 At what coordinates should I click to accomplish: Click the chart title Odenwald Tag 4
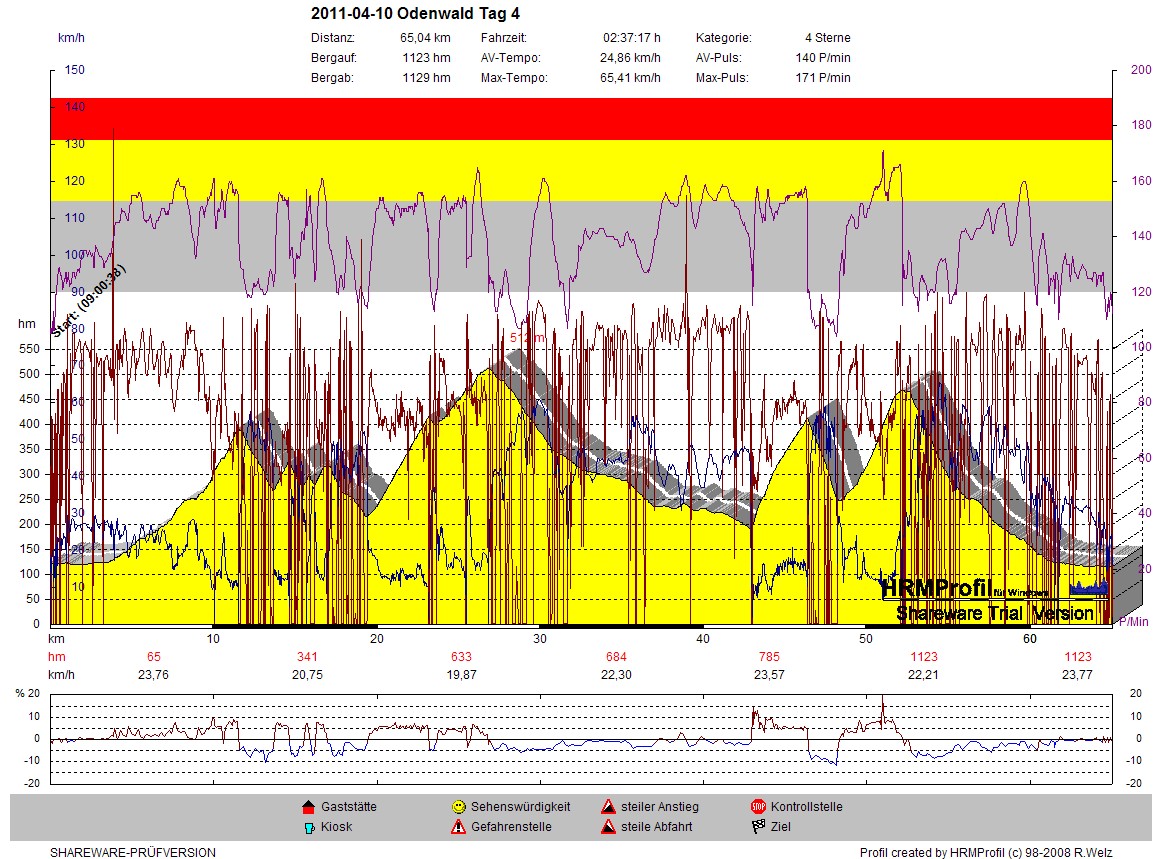click(x=415, y=13)
